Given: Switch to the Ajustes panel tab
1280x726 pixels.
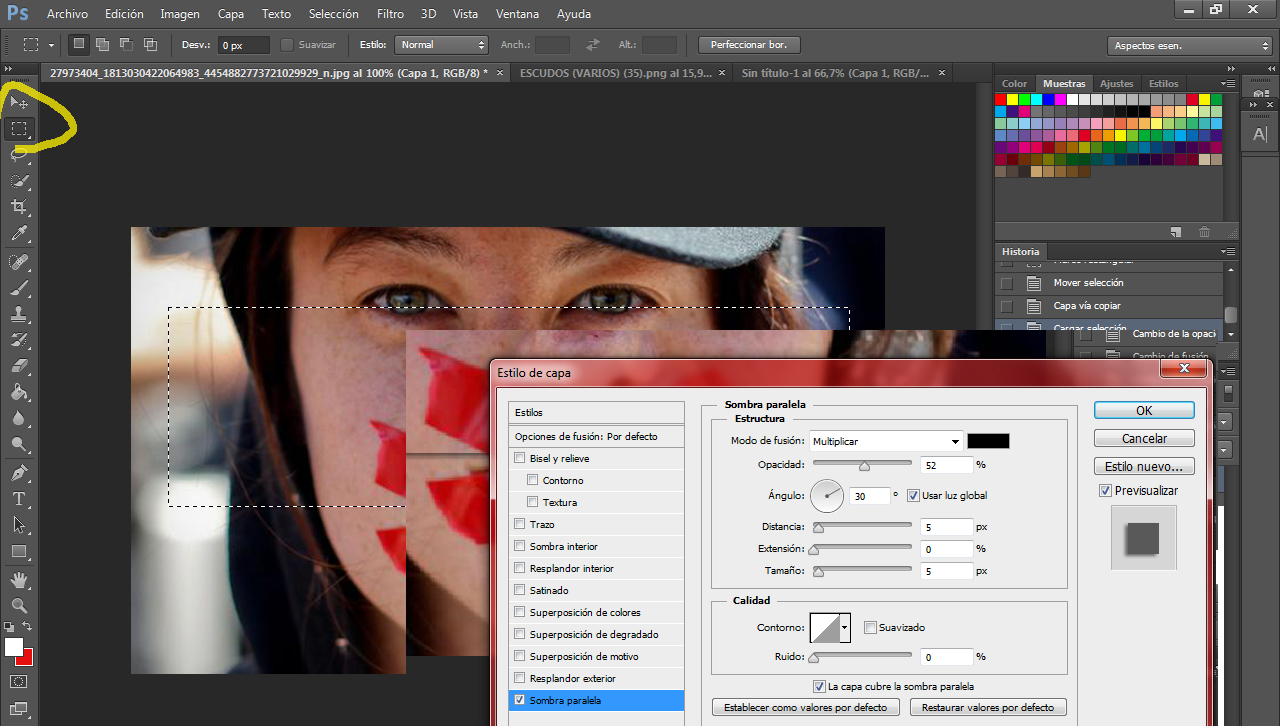Looking at the screenshot, I should point(1116,84).
